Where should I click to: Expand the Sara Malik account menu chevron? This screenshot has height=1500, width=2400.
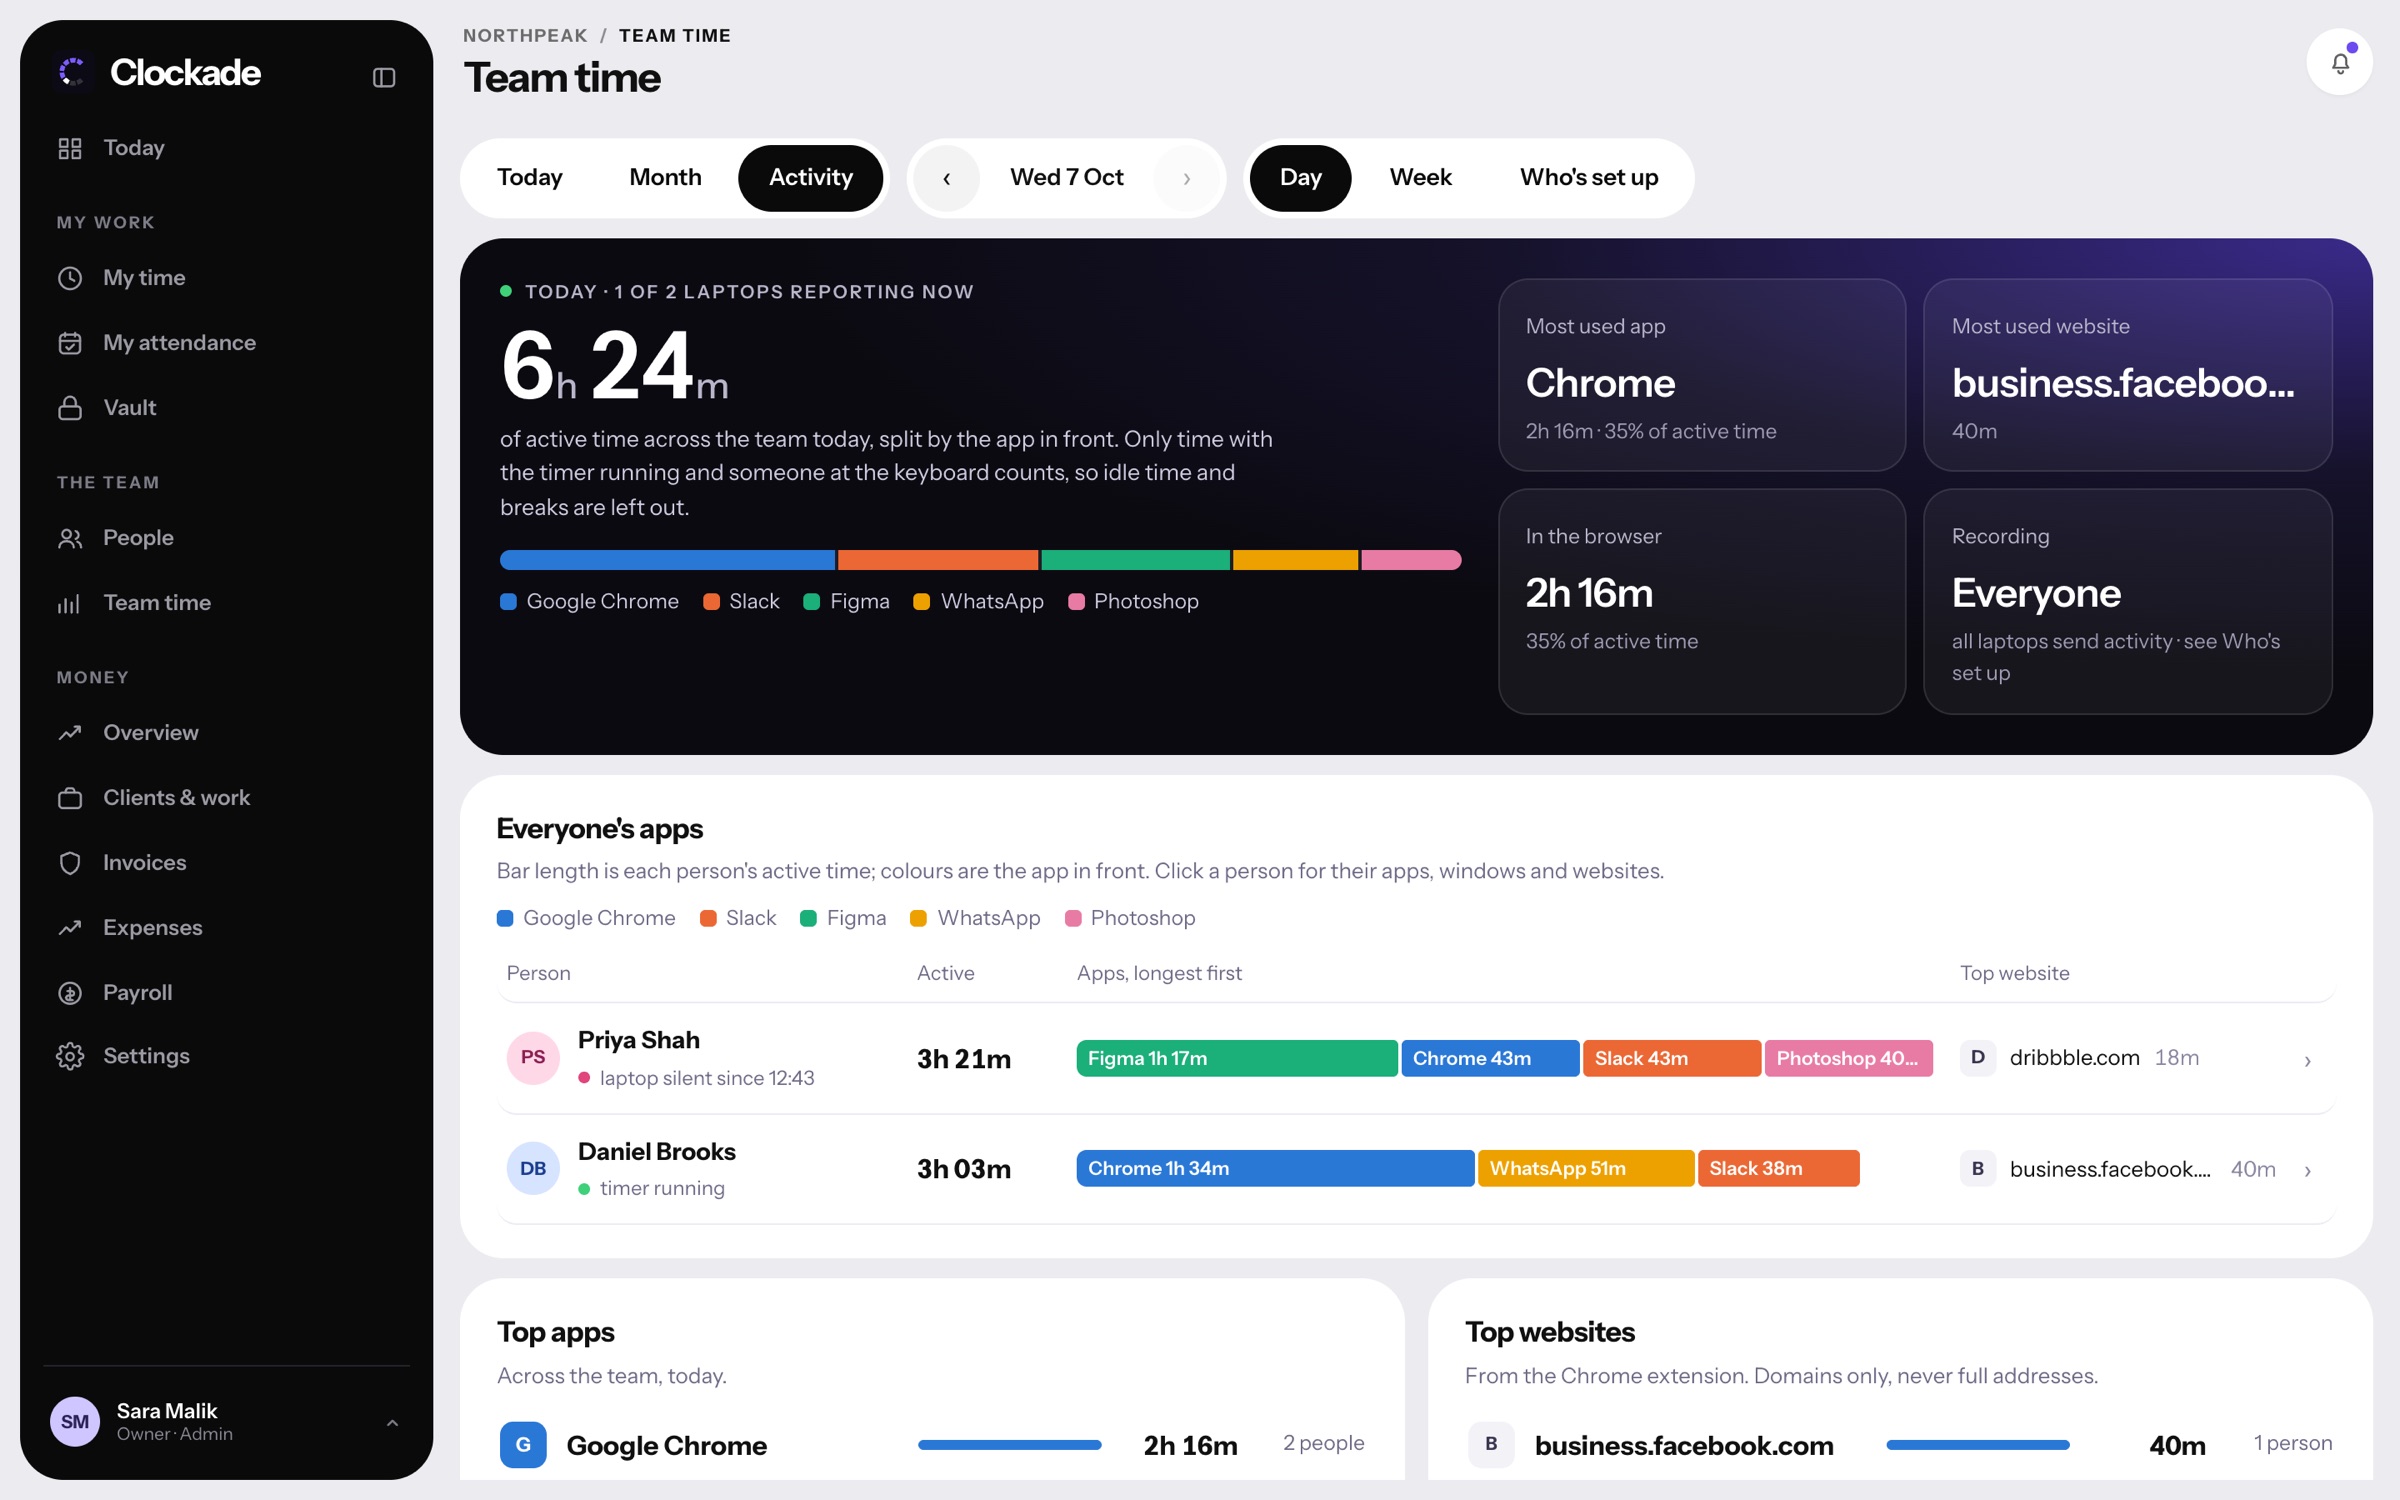coord(392,1422)
